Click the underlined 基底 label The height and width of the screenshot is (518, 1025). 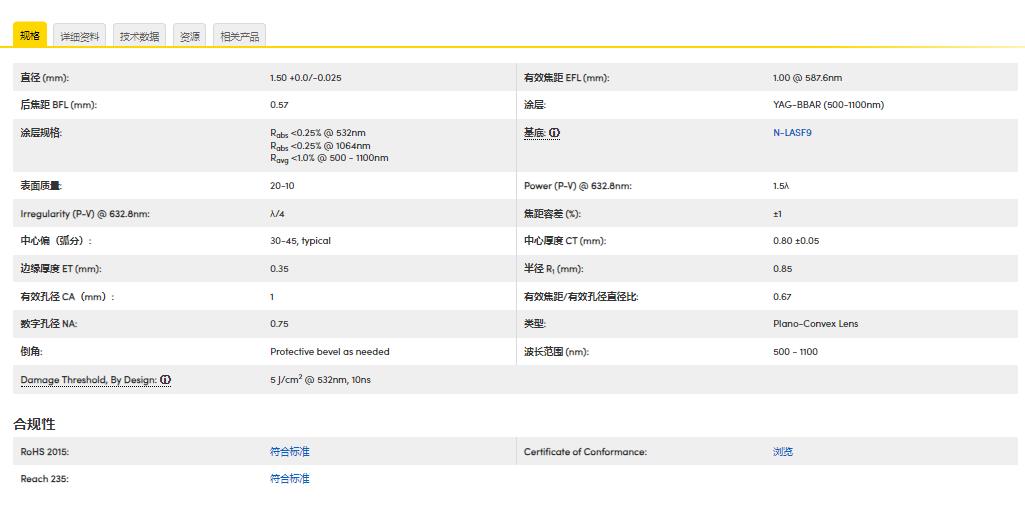(535, 133)
